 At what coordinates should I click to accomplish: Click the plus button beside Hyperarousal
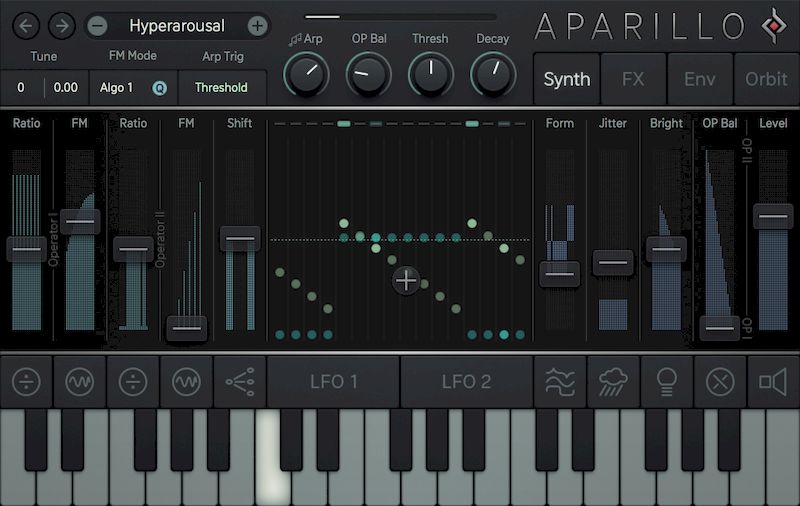pos(258,26)
